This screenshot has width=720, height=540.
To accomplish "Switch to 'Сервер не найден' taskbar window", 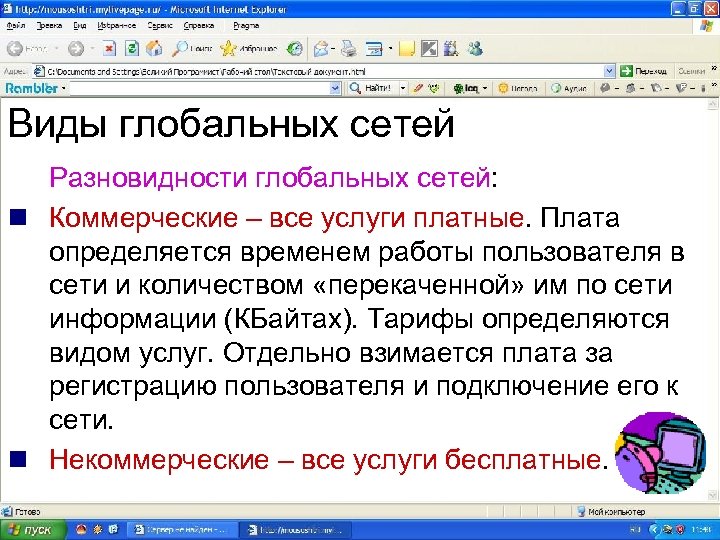I will tap(180, 530).
